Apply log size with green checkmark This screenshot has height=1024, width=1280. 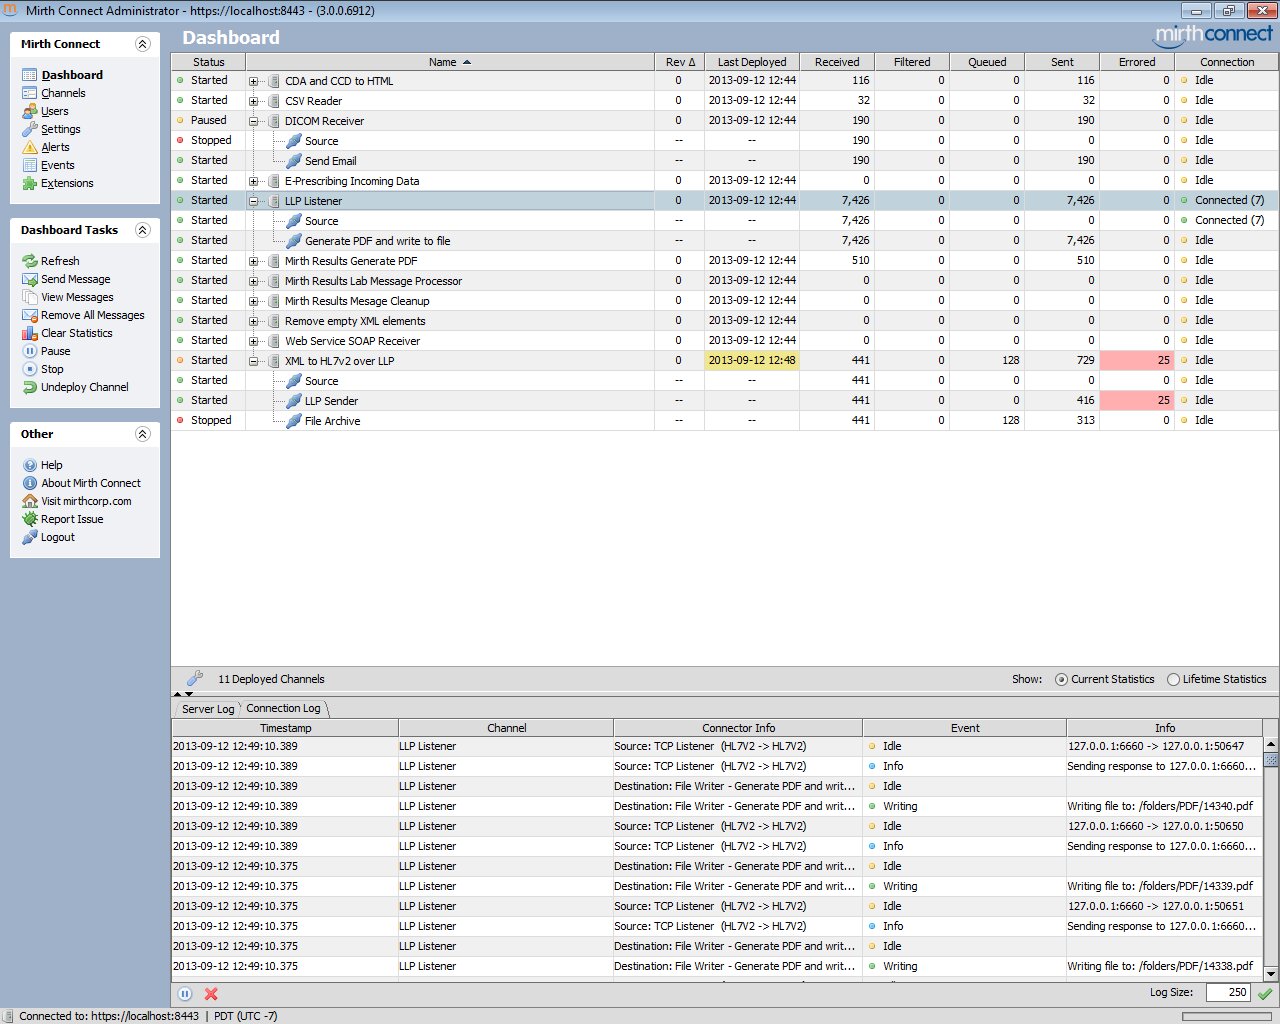[1265, 993]
